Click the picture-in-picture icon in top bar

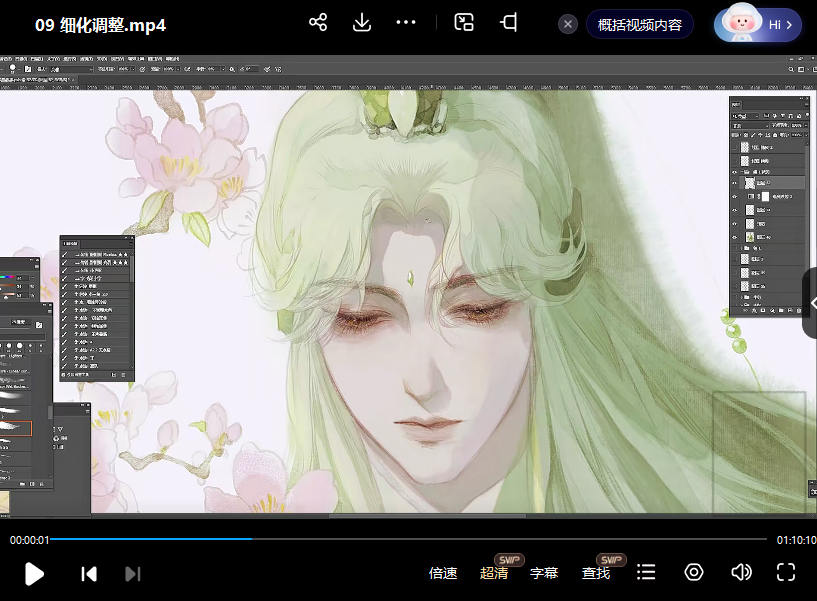click(x=464, y=23)
